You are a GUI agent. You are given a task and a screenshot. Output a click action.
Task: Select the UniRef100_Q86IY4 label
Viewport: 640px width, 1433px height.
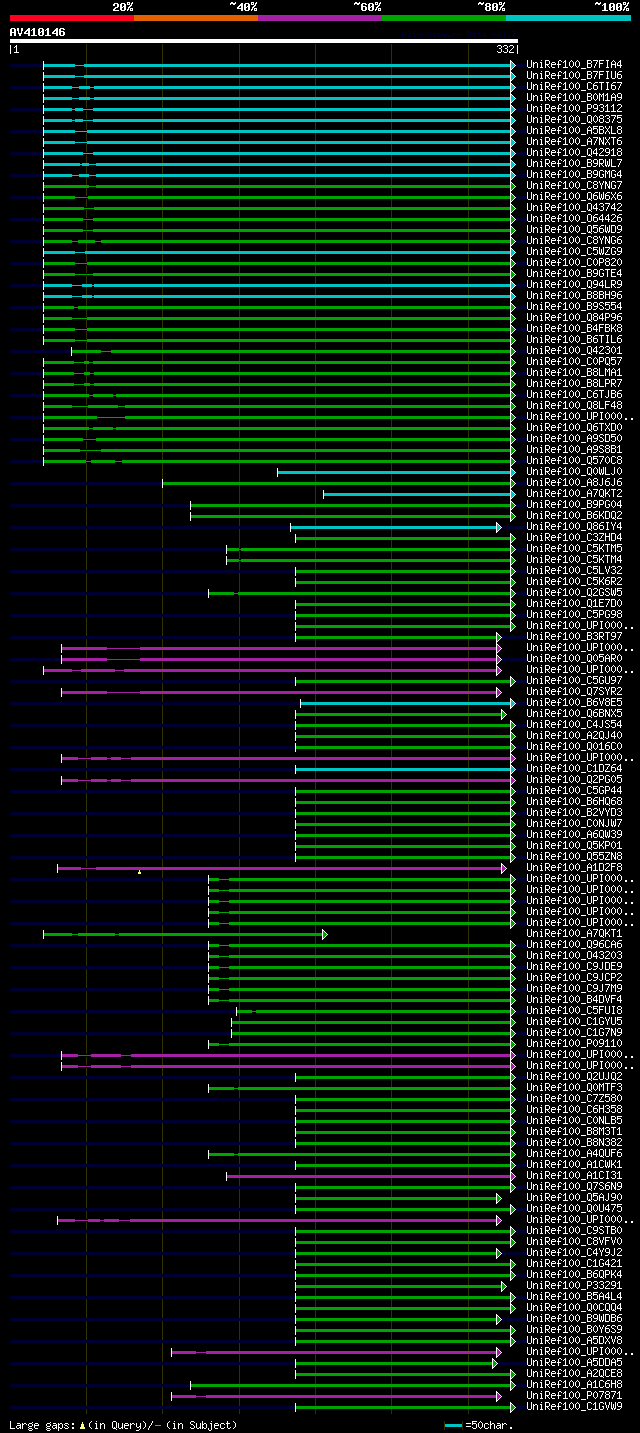(574, 526)
